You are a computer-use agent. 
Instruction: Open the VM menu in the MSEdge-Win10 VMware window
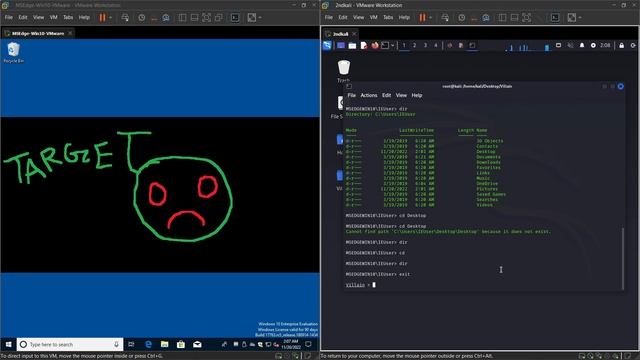[x=53, y=18]
